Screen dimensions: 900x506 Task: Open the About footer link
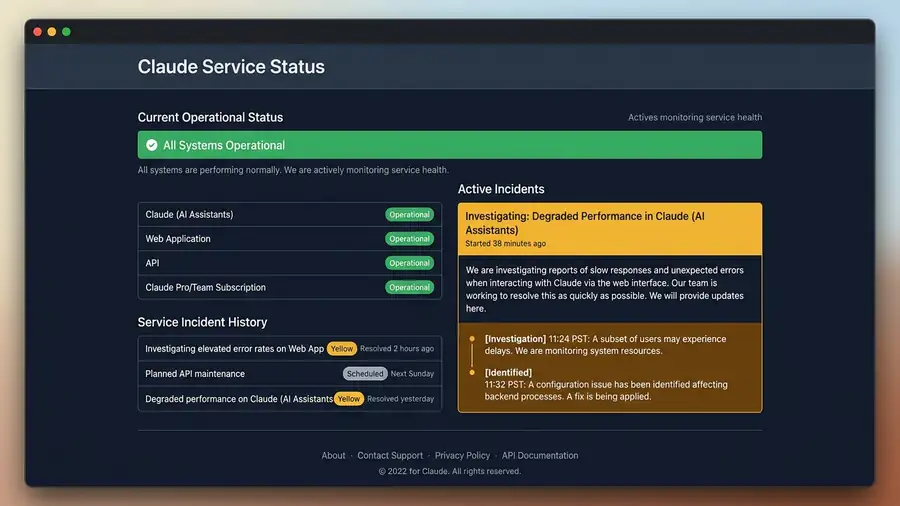333,456
